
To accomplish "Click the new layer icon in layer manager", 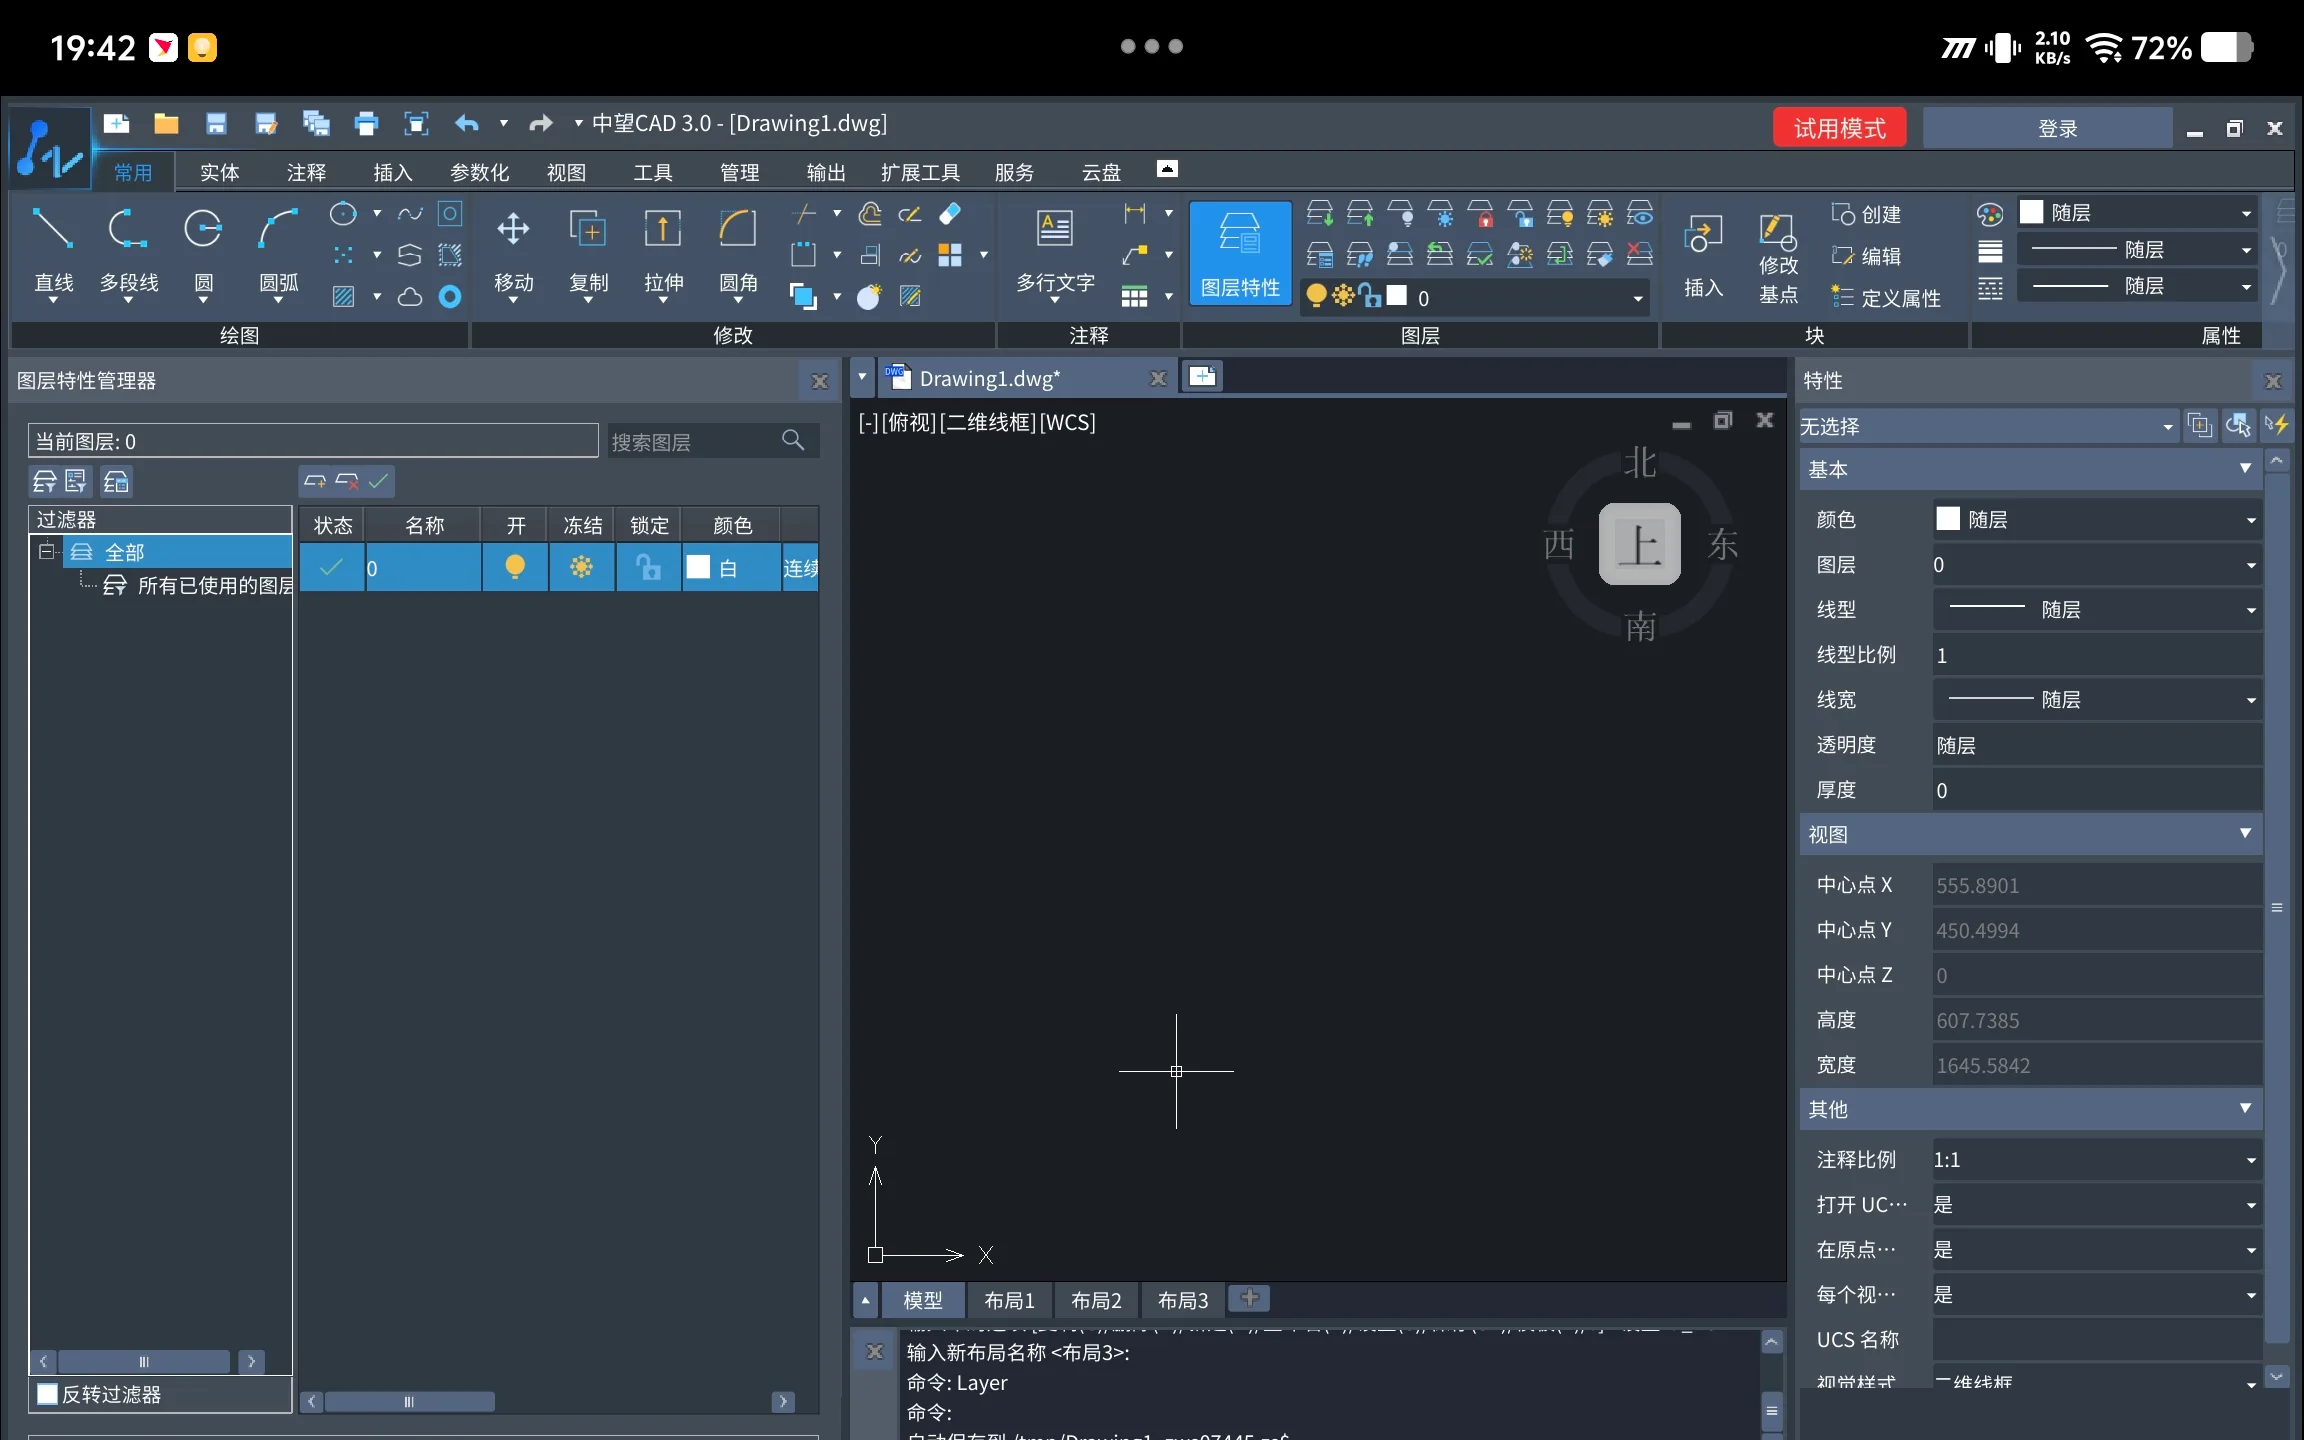I will [x=315, y=481].
